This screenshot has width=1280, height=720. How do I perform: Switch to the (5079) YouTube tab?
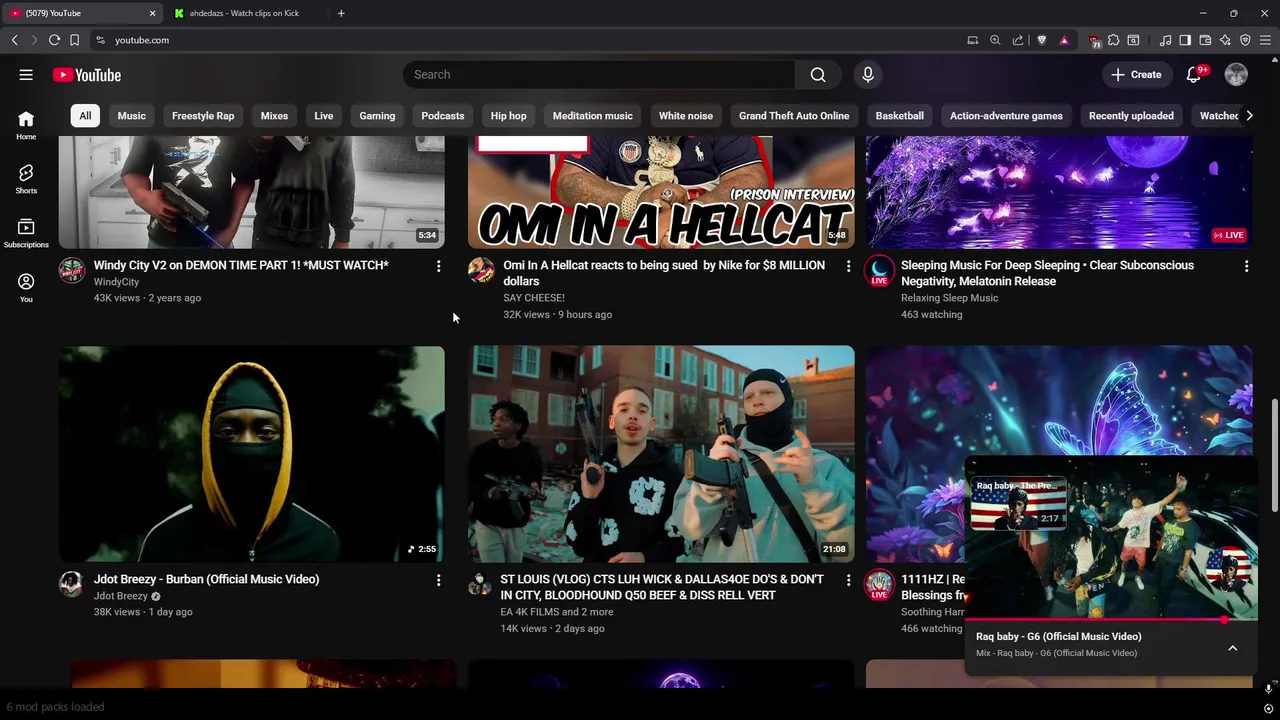click(82, 13)
